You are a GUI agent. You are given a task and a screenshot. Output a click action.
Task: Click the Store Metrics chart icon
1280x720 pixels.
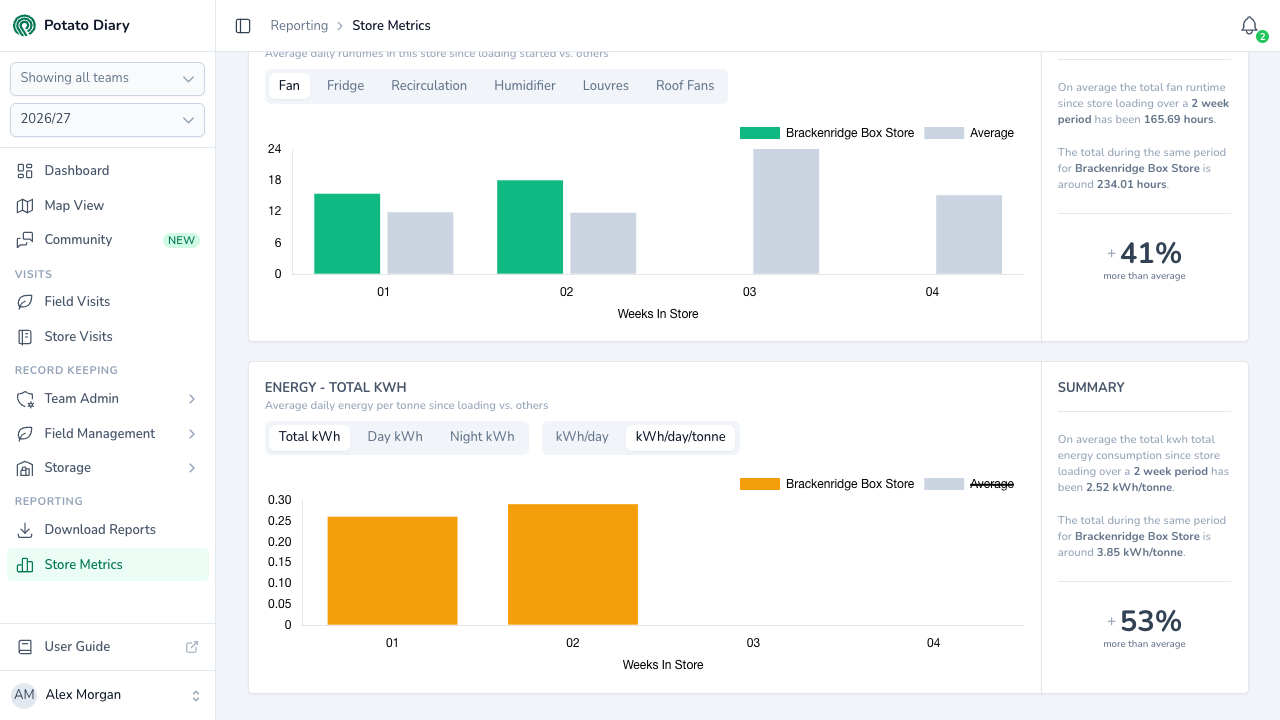pos(25,565)
